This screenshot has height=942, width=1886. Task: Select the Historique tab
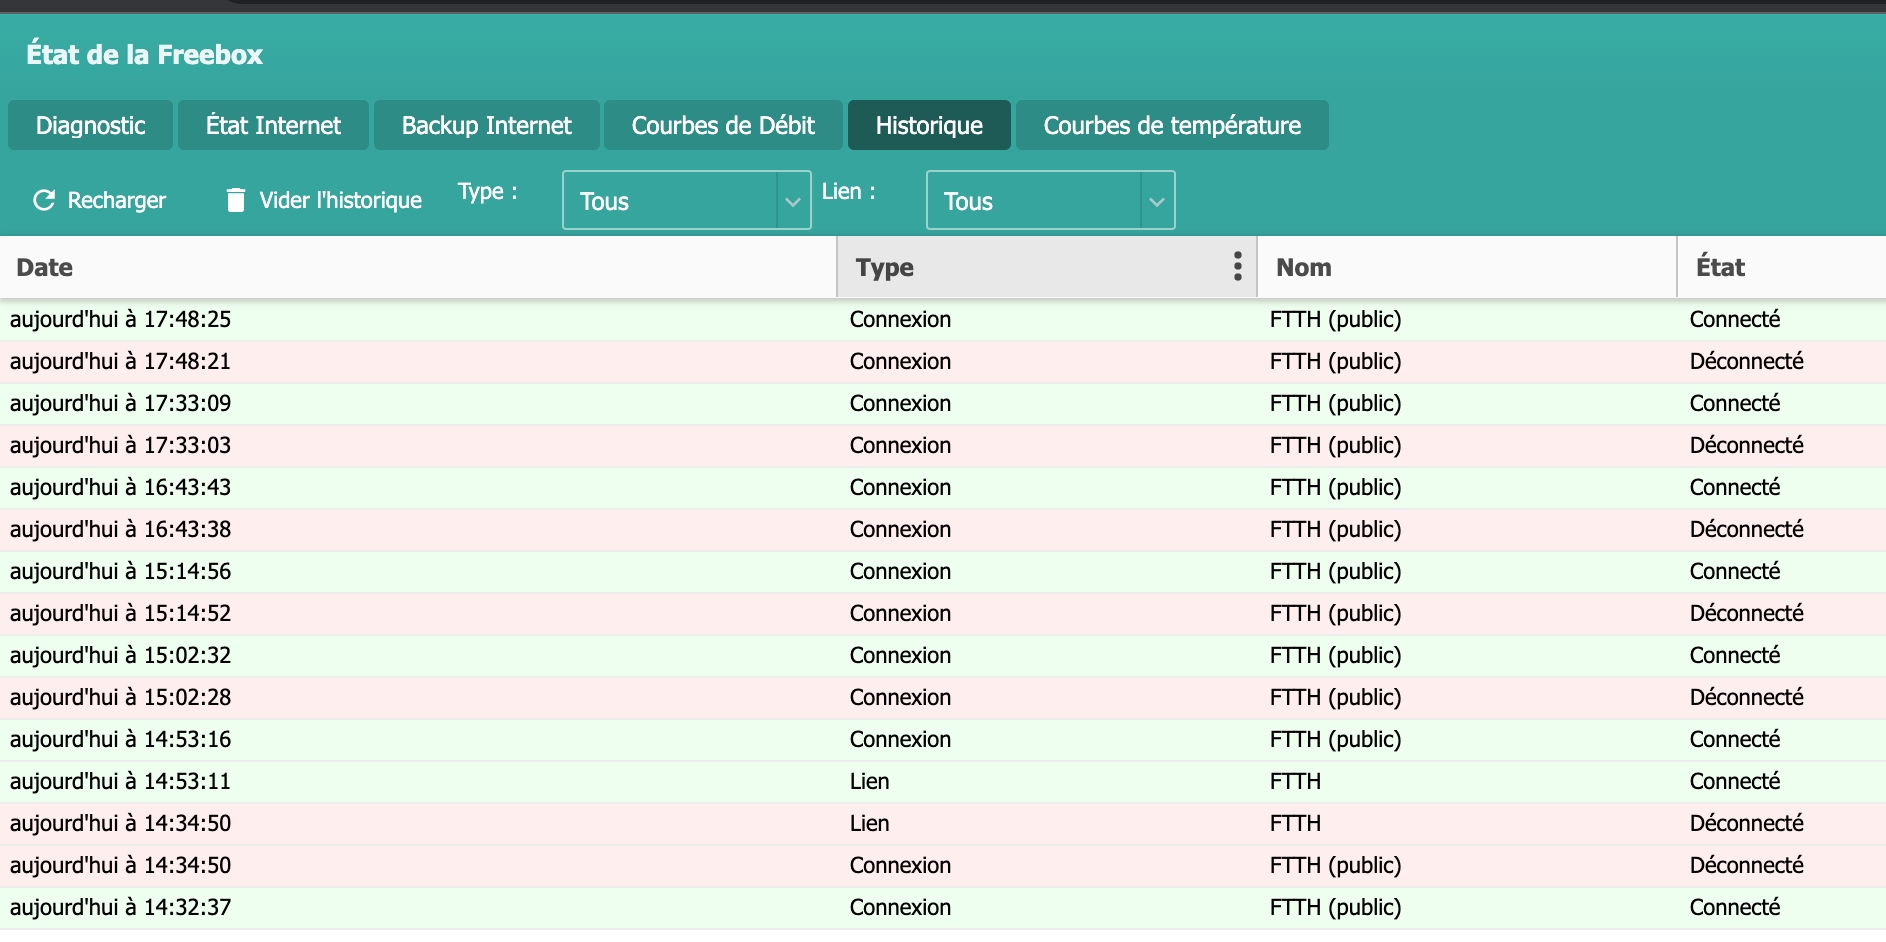coord(929,126)
